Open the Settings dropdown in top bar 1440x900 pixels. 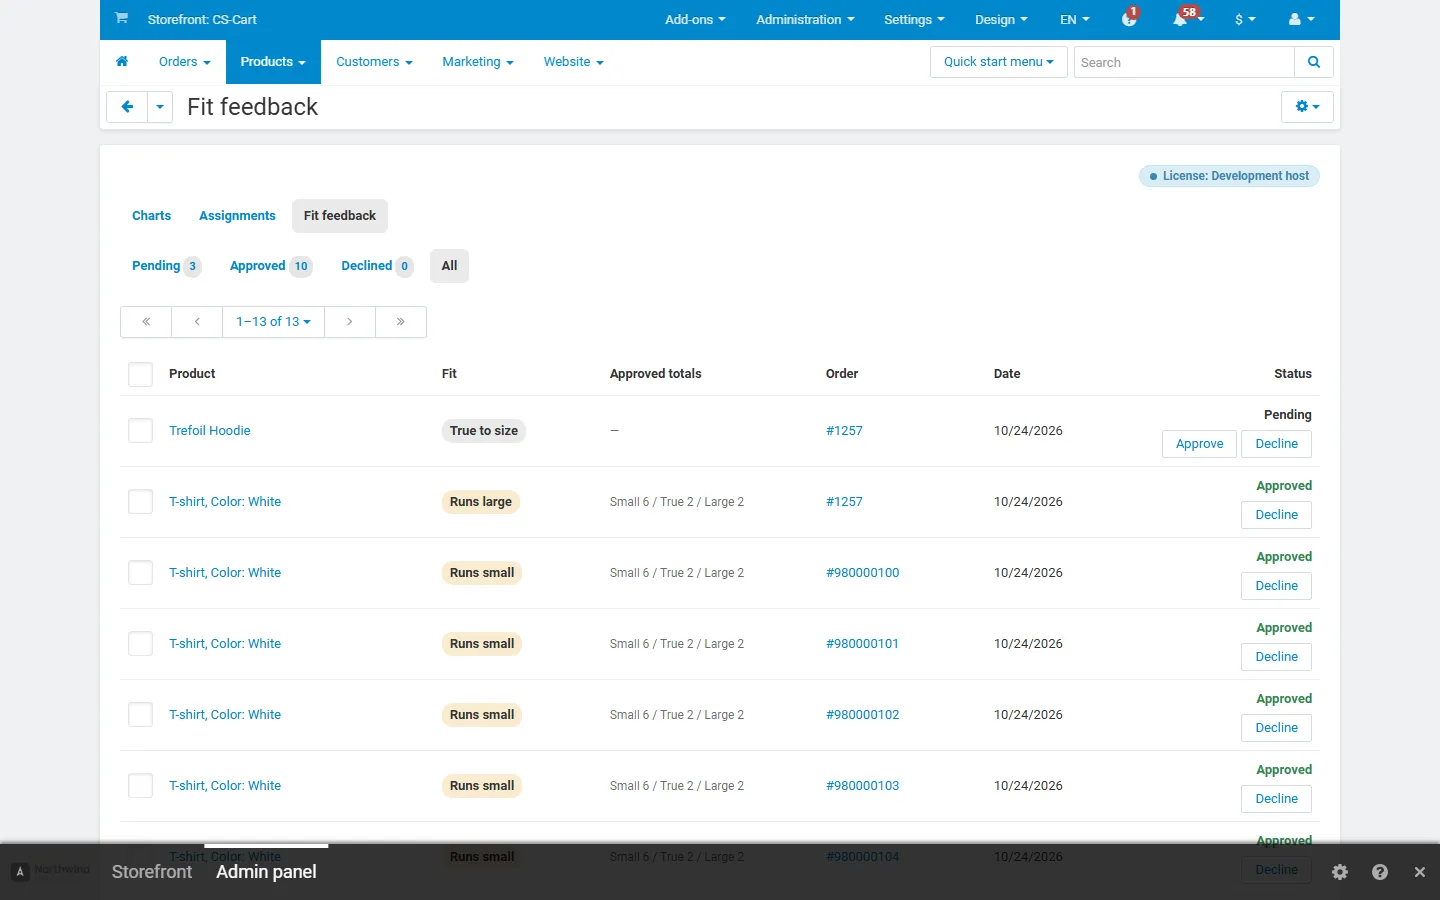coord(914,19)
